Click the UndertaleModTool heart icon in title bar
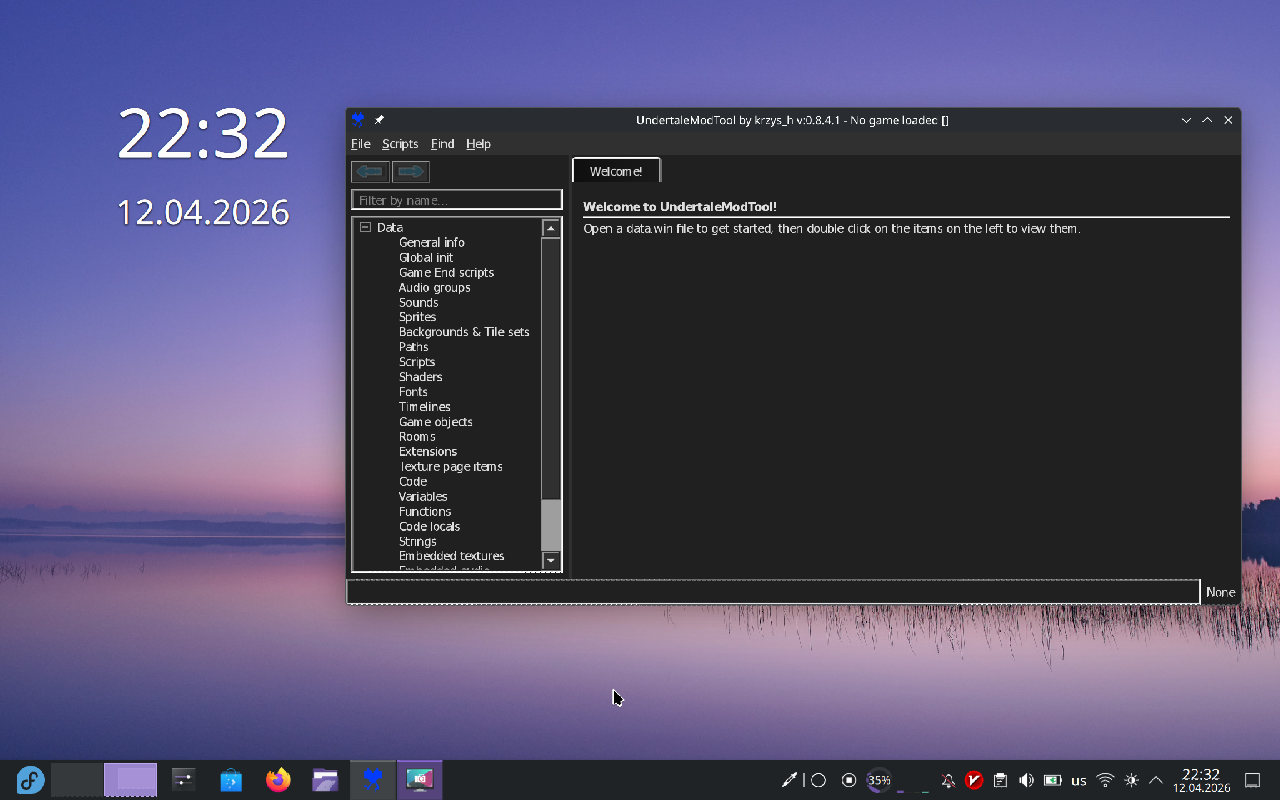This screenshot has width=1280, height=800. click(x=358, y=120)
